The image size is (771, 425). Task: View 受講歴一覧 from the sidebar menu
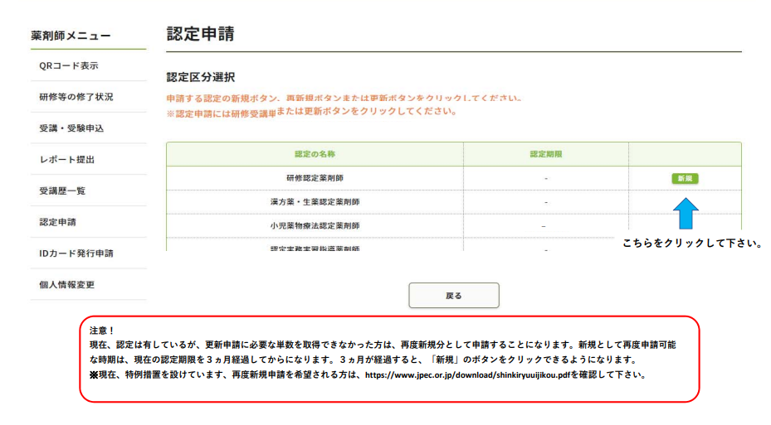[x=62, y=191]
